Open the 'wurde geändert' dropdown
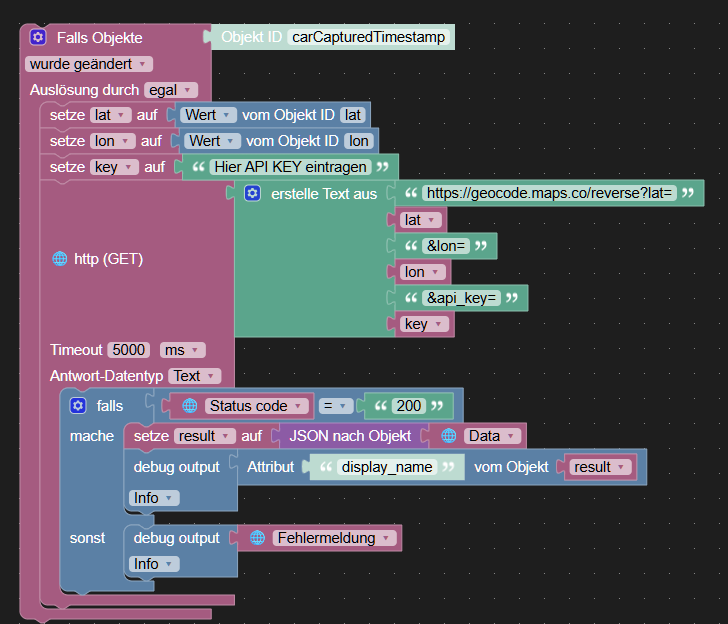The width and height of the screenshot is (728, 624). point(89,64)
